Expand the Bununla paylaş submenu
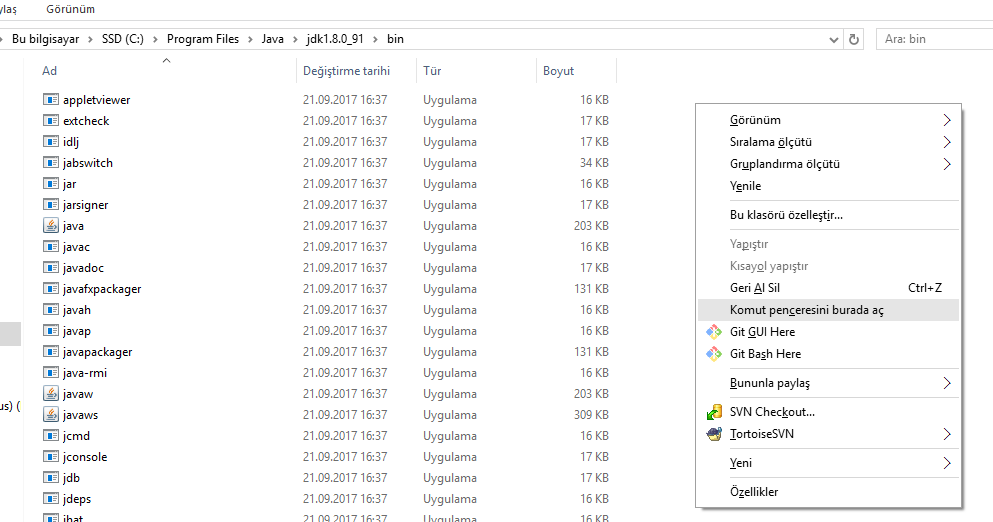Image resolution: width=993 pixels, height=522 pixels. pyautogui.click(x=946, y=383)
